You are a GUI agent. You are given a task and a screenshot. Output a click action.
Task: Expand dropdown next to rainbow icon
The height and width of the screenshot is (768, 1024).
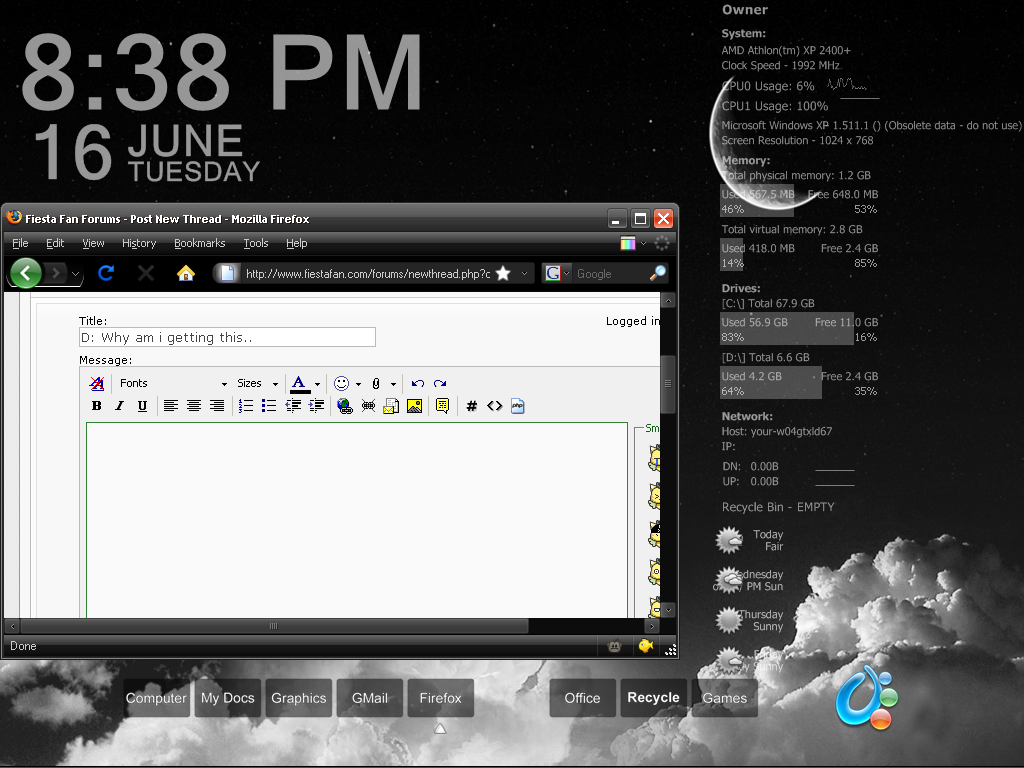click(x=643, y=243)
